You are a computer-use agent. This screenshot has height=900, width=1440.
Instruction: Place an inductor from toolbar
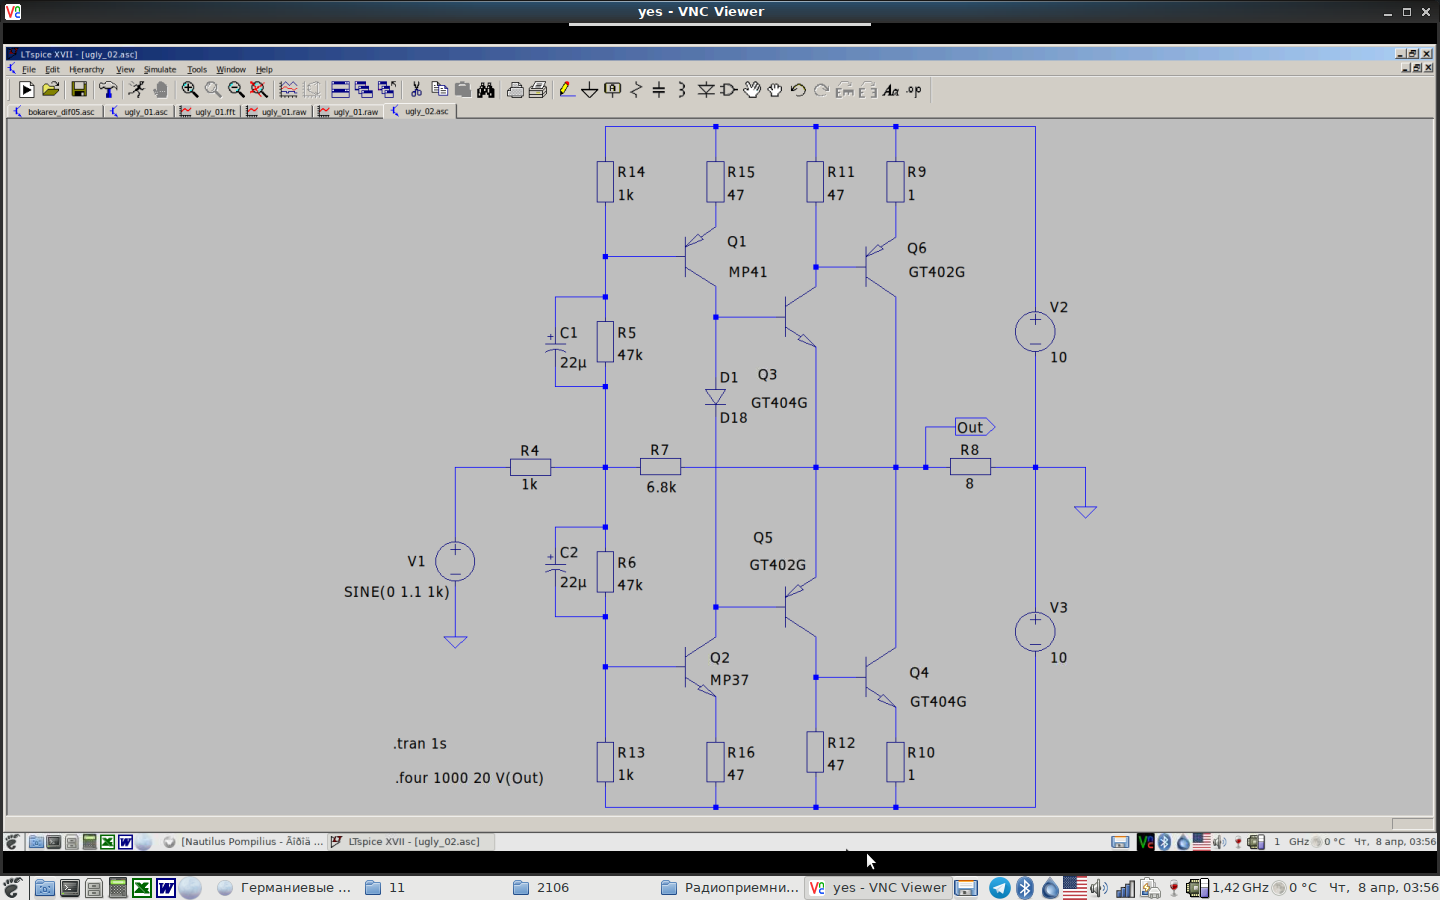682,90
